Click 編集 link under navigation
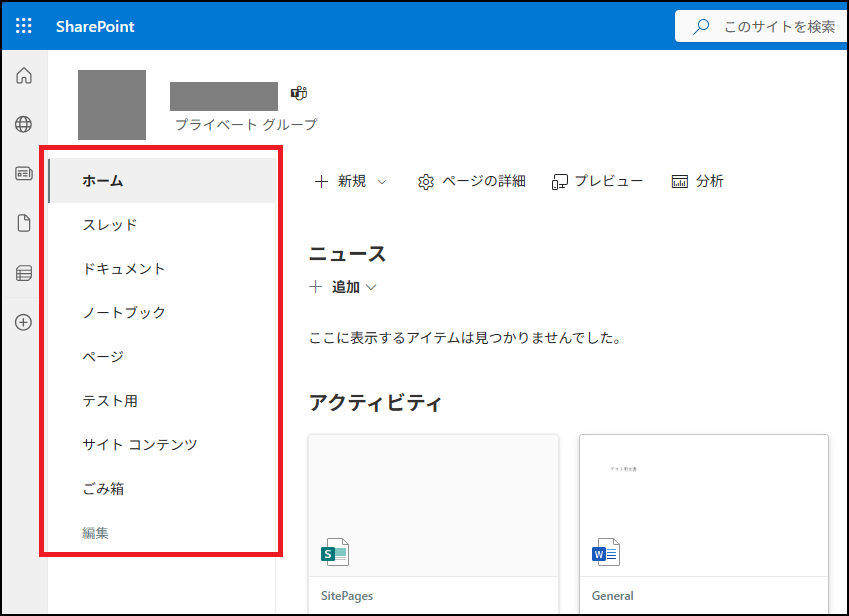Viewport: 849px width, 616px height. [x=95, y=533]
